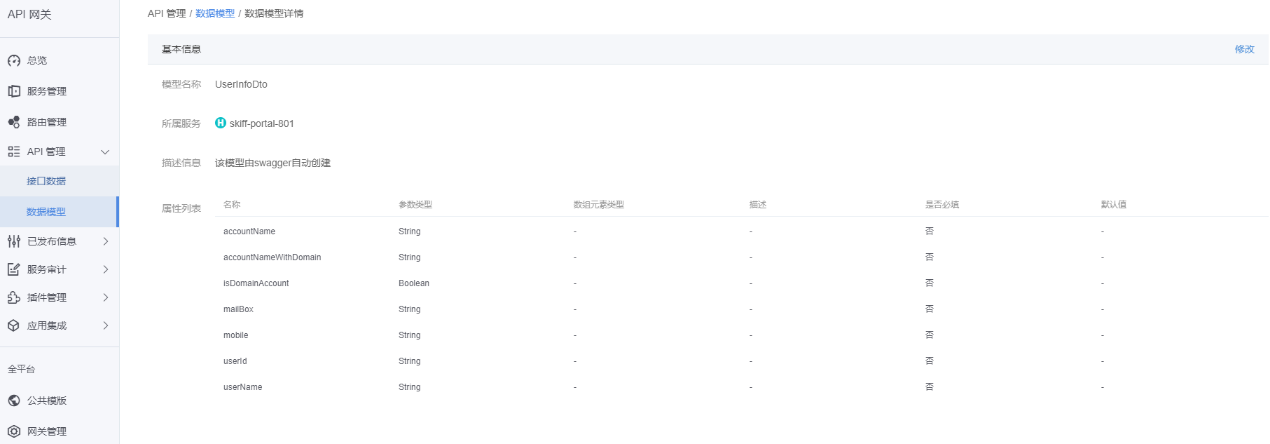This screenshot has height=444, width=1270.
Task: Open the 接口数据 submenu item
Action: 46,181
